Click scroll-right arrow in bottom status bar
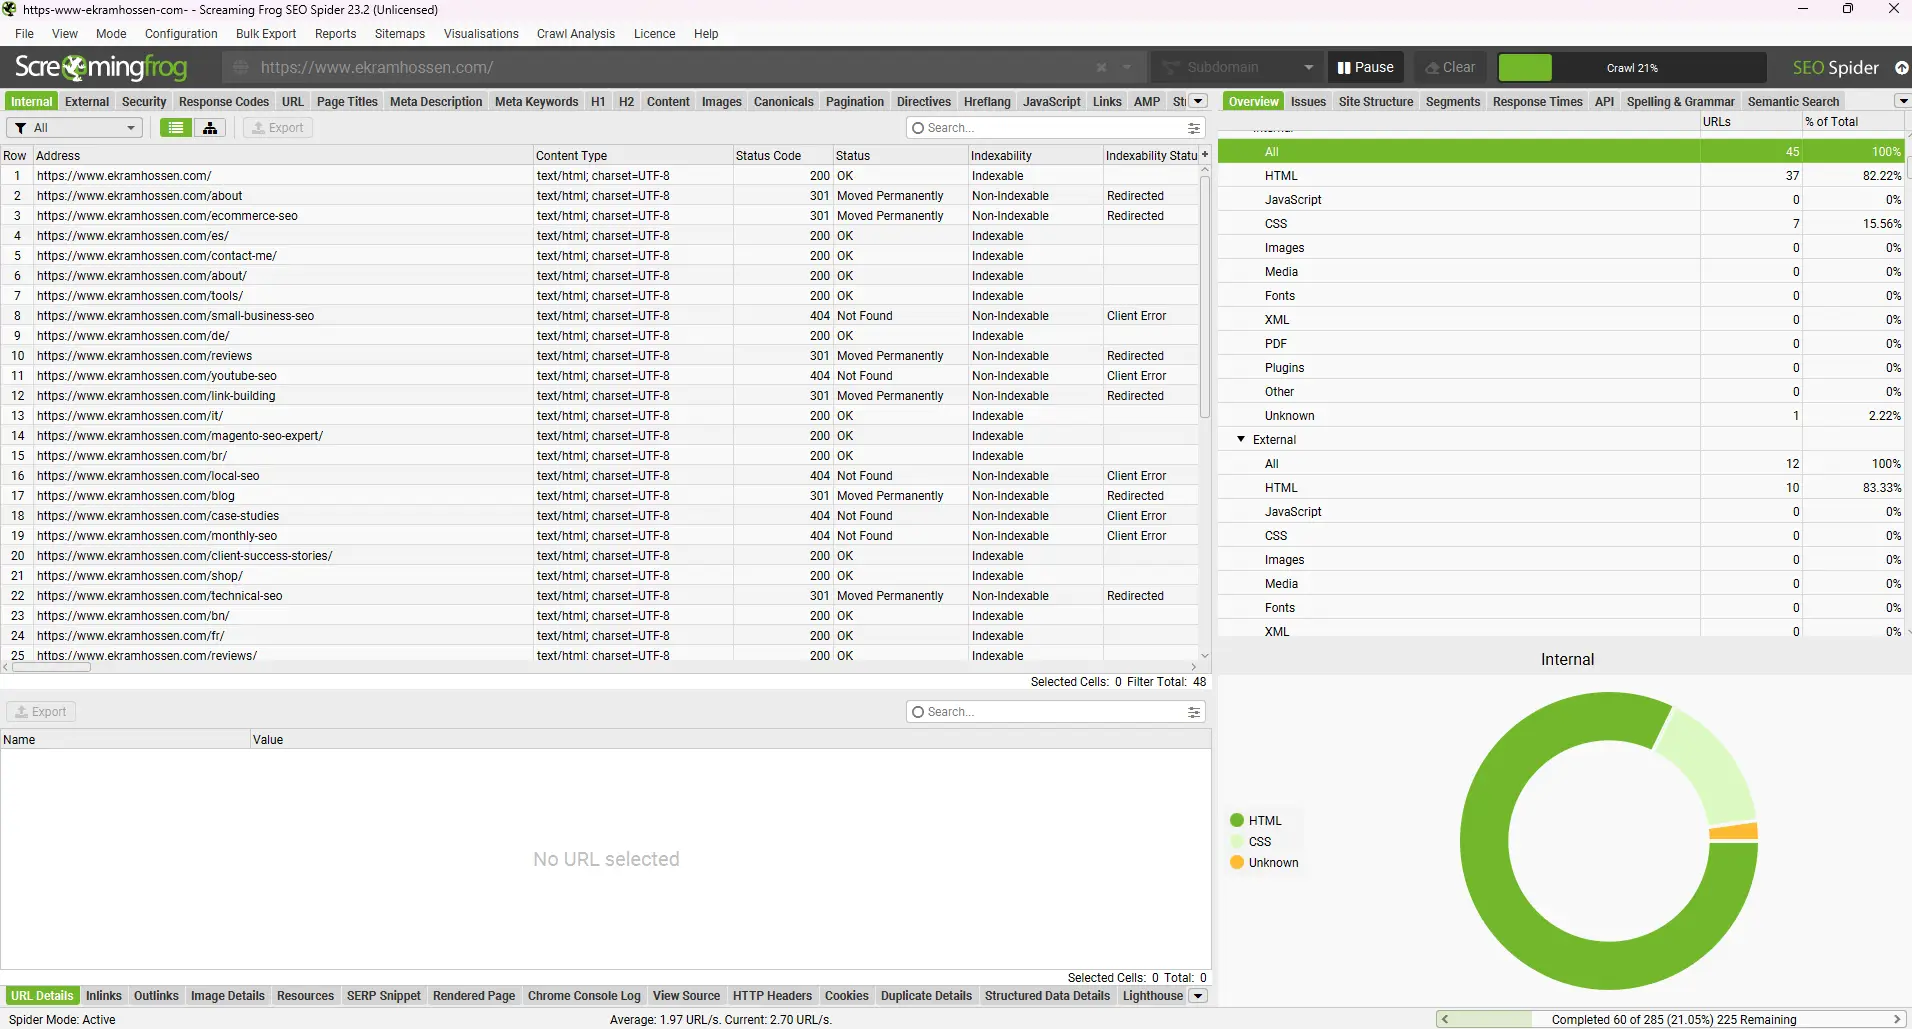This screenshot has width=1912, height=1029. coord(1896,1020)
